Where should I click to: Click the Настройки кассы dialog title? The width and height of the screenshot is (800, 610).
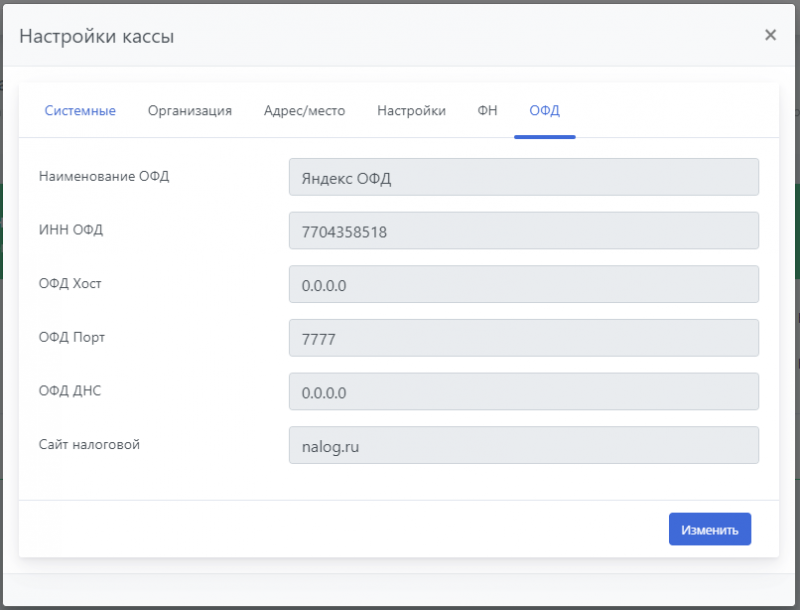point(97,37)
